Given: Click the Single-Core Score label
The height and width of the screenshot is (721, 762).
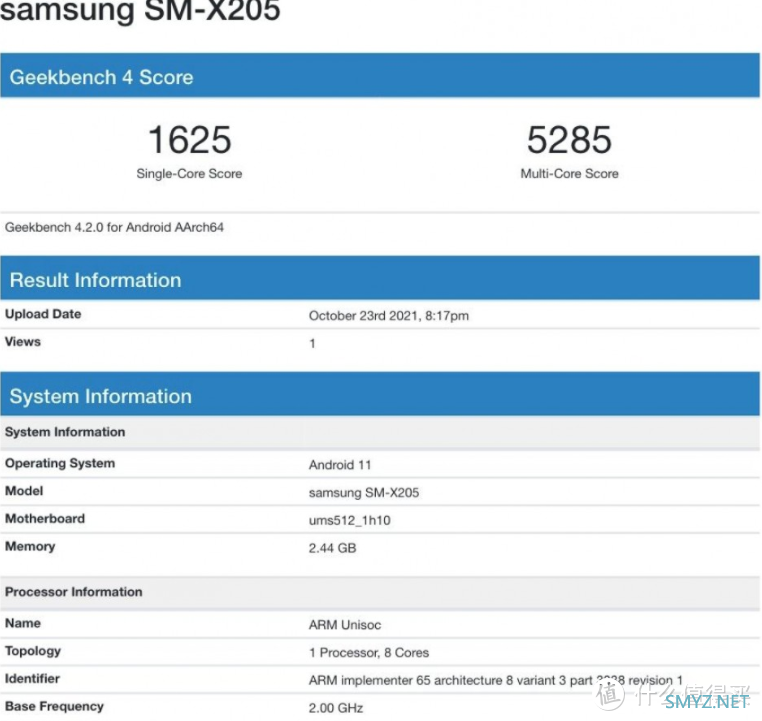Looking at the screenshot, I should click(x=190, y=173).
